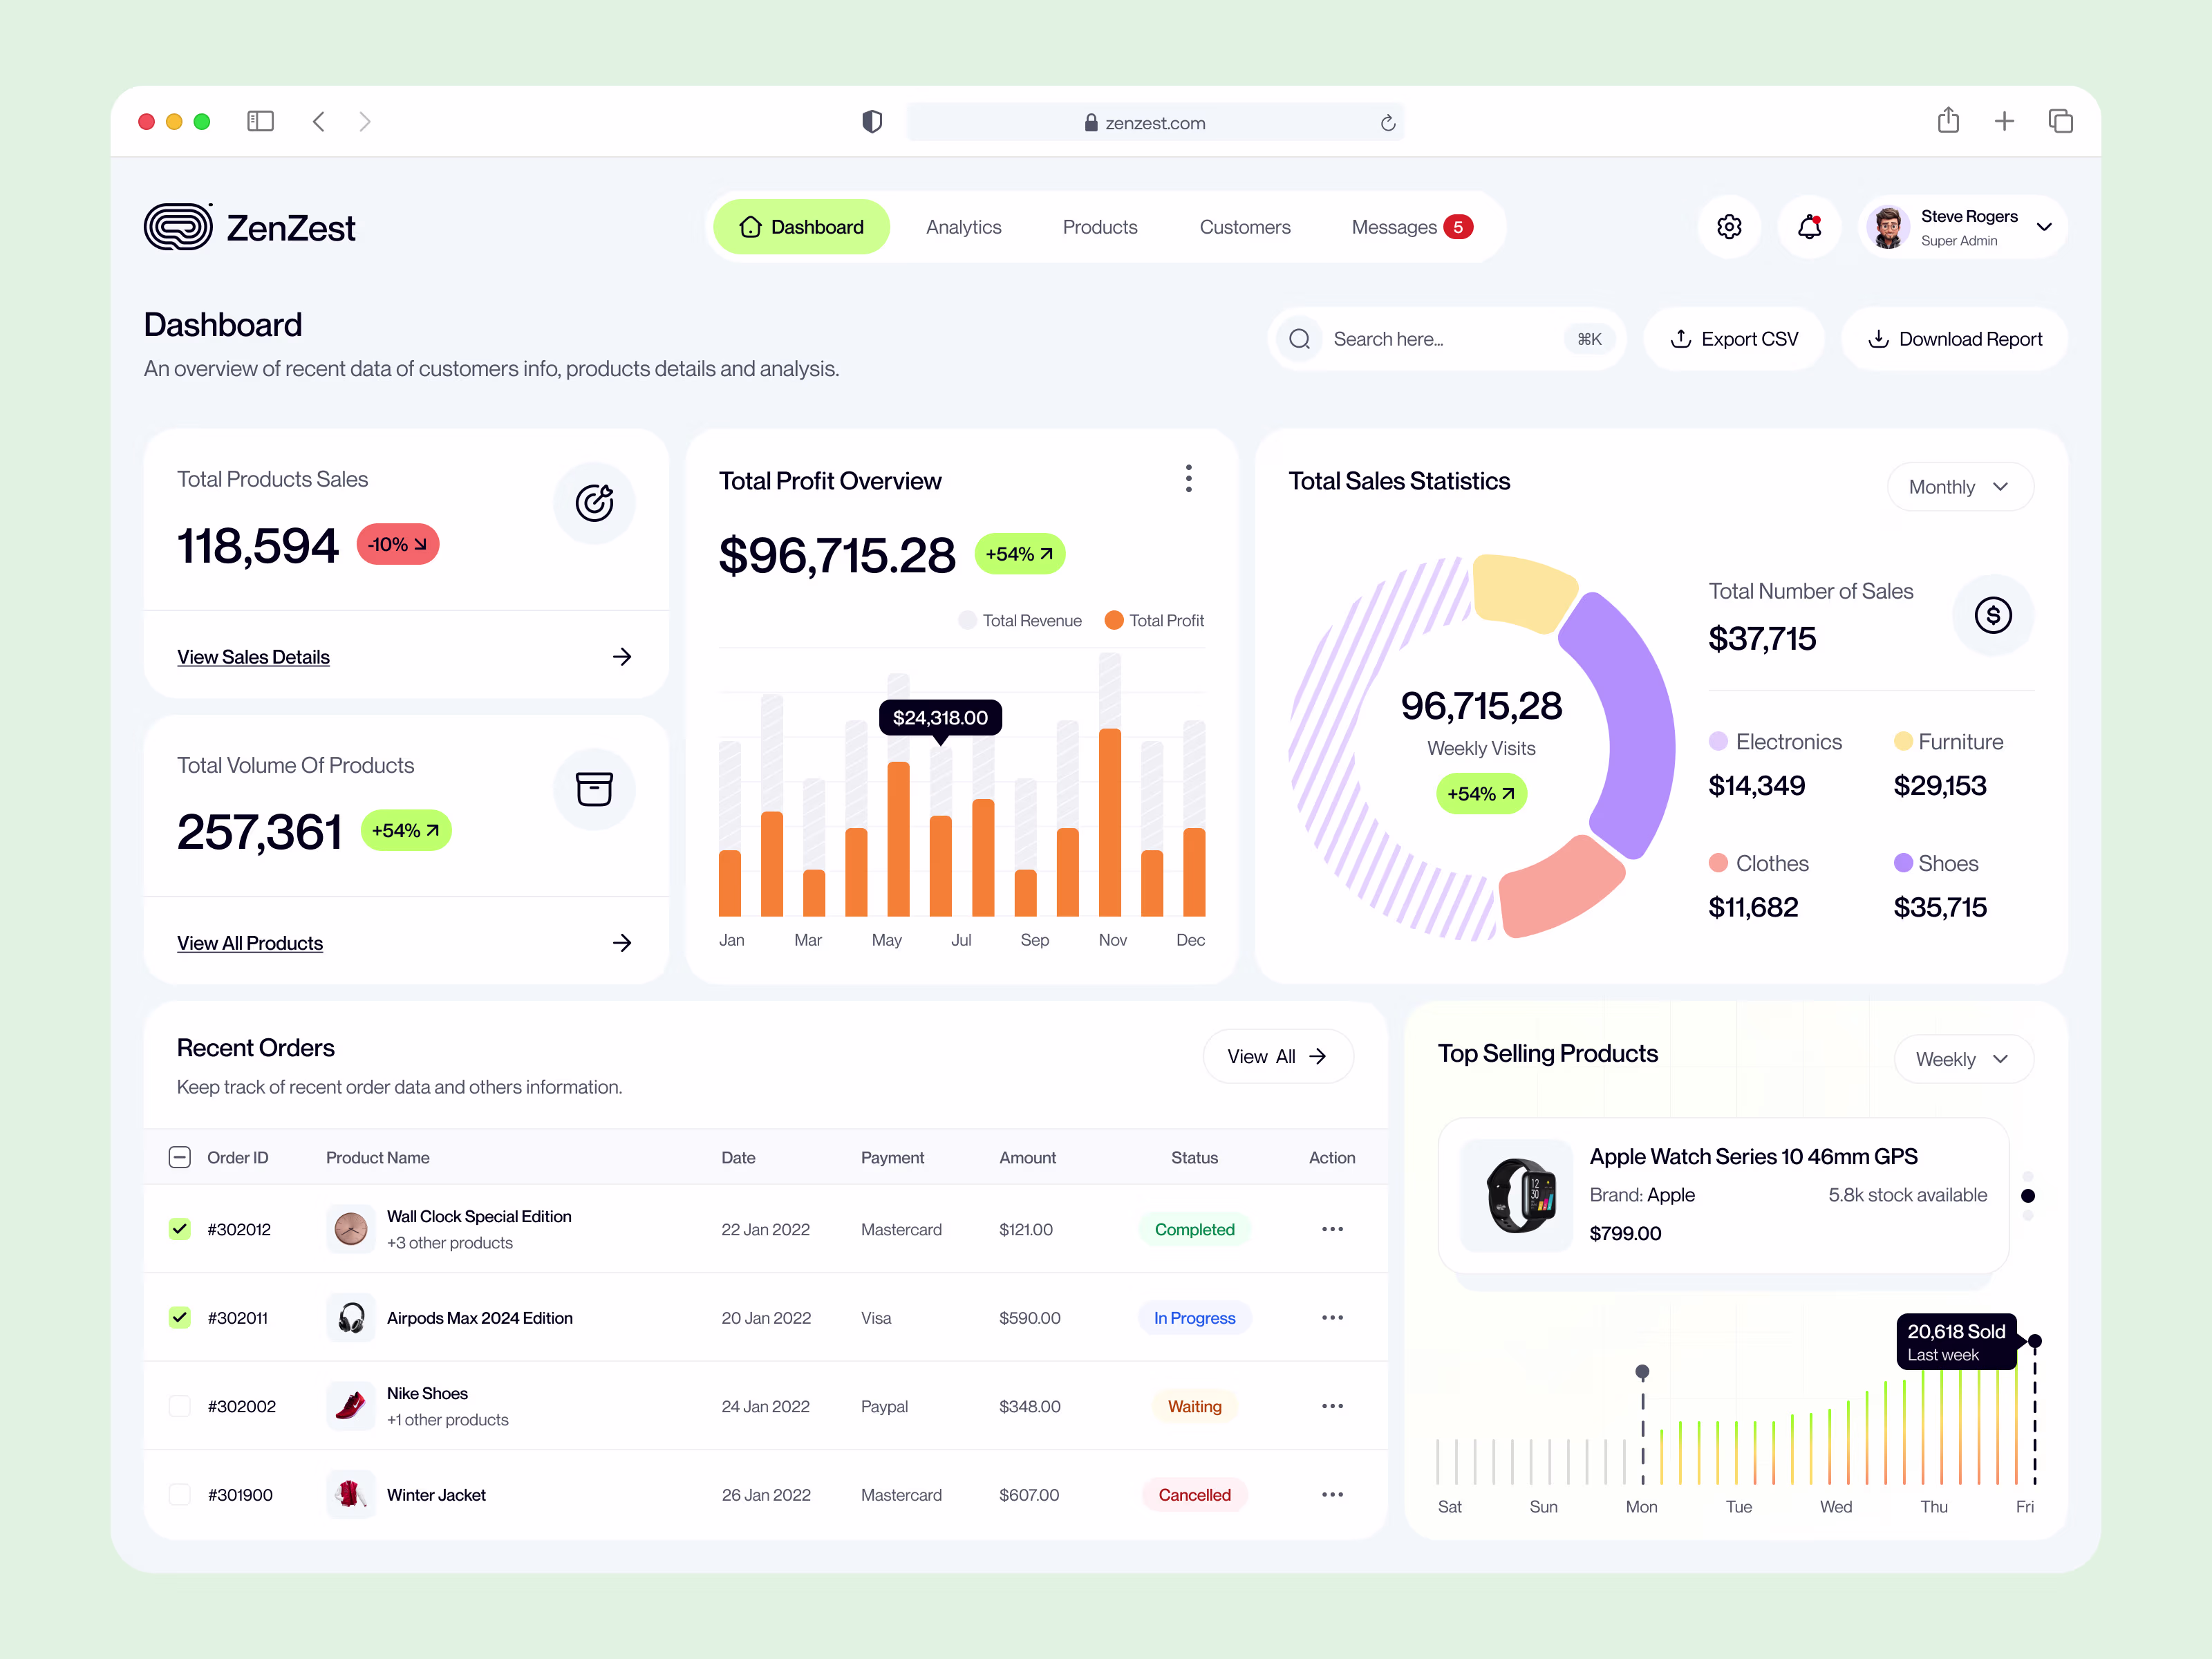The width and height of the screenshot is (2212, 1659).
Task: Switch to the Analytics tab
Action: pos(963,226)
